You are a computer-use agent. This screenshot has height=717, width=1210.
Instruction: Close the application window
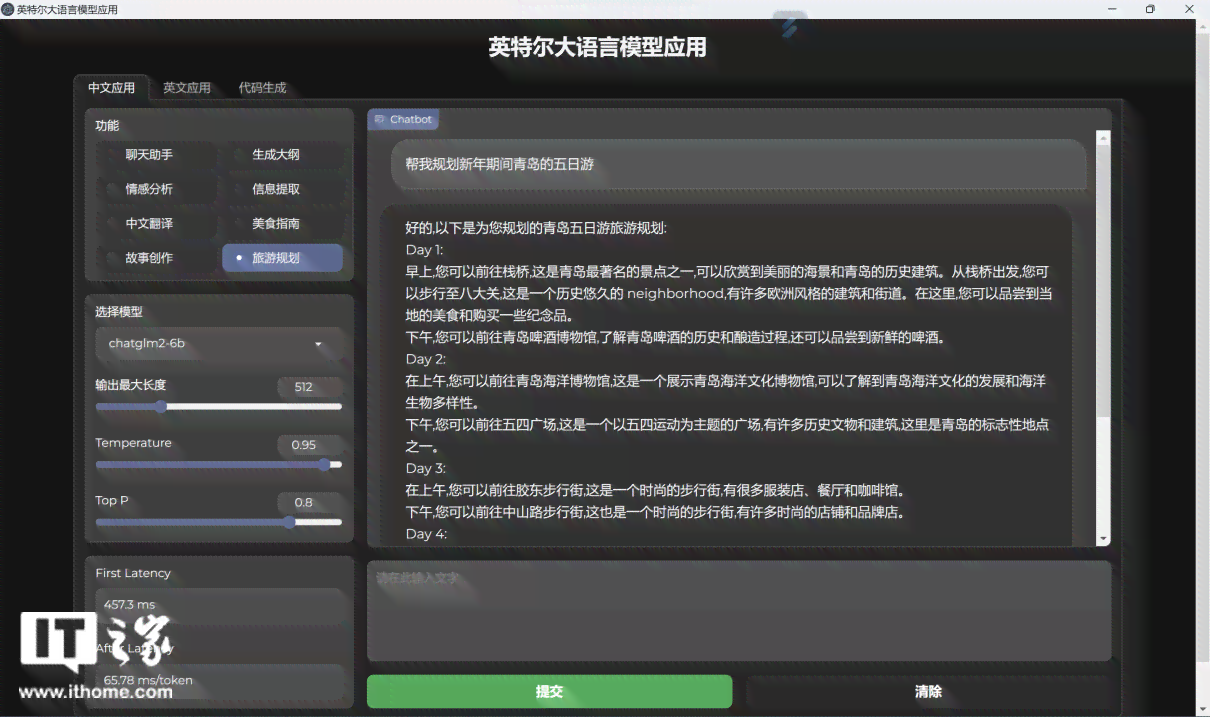[1189, 9]
